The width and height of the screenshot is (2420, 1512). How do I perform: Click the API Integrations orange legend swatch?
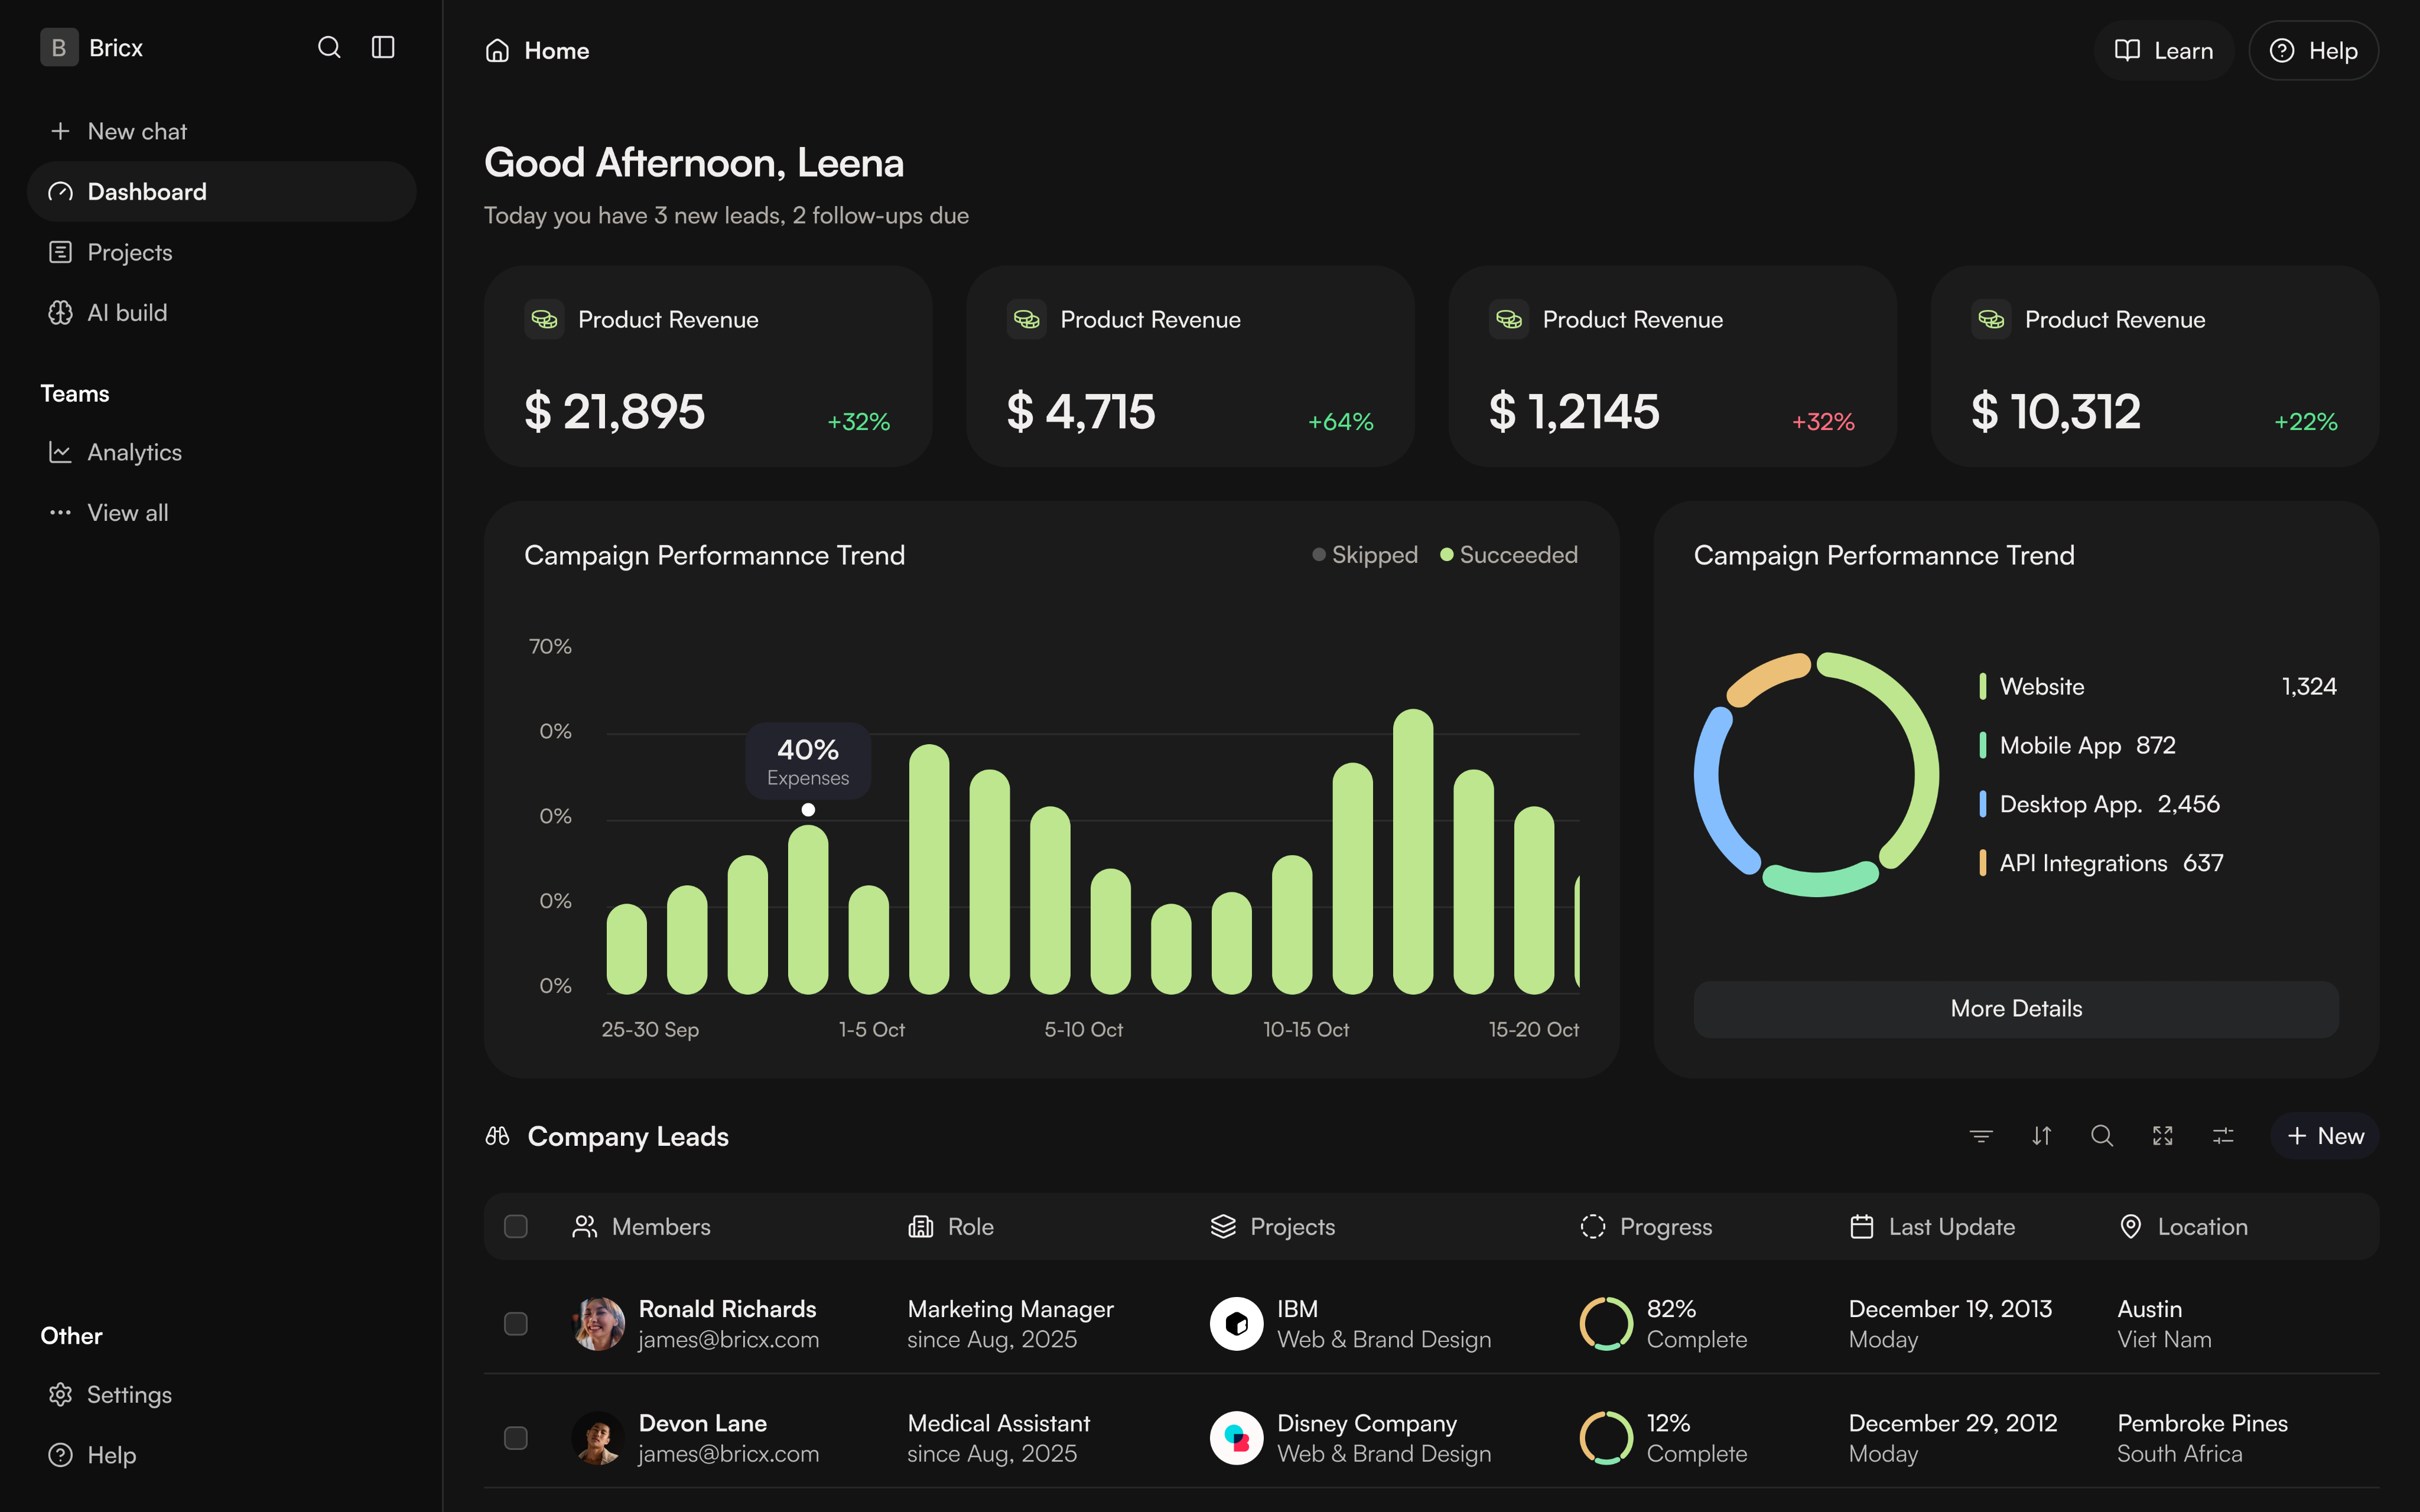click(x=1983, y=863)
